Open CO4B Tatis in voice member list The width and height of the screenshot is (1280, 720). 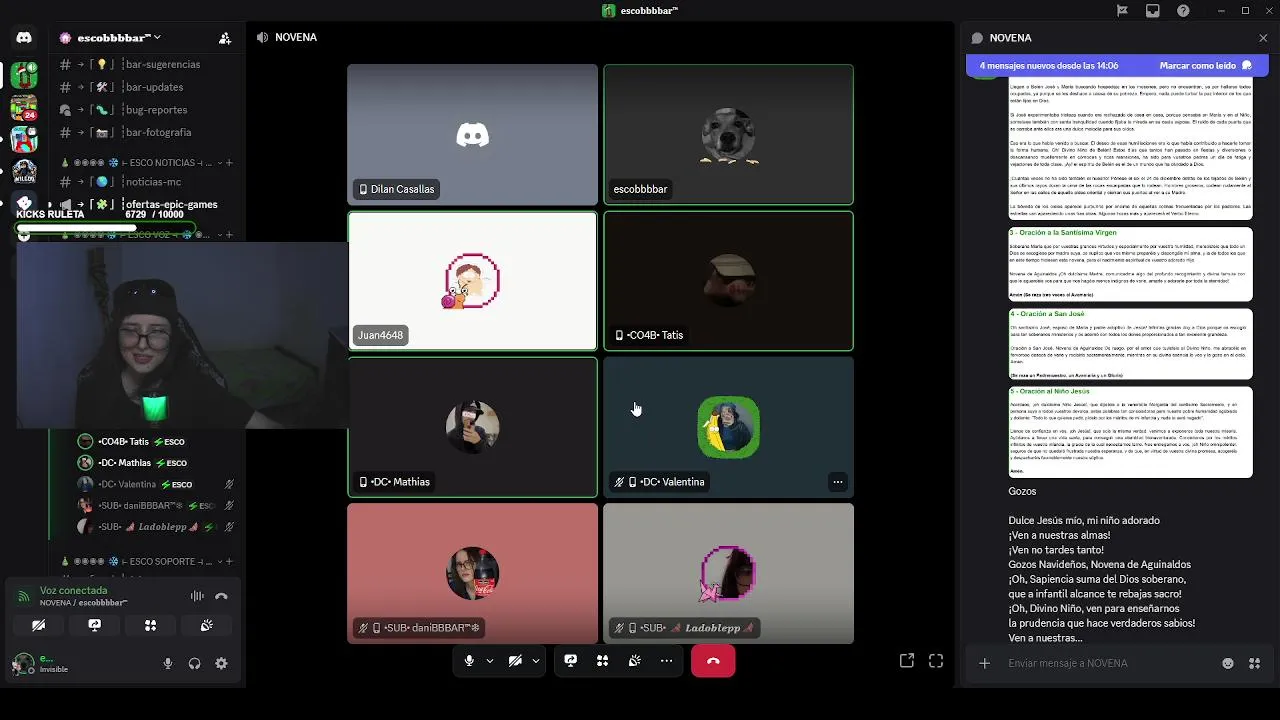point(155,441)
